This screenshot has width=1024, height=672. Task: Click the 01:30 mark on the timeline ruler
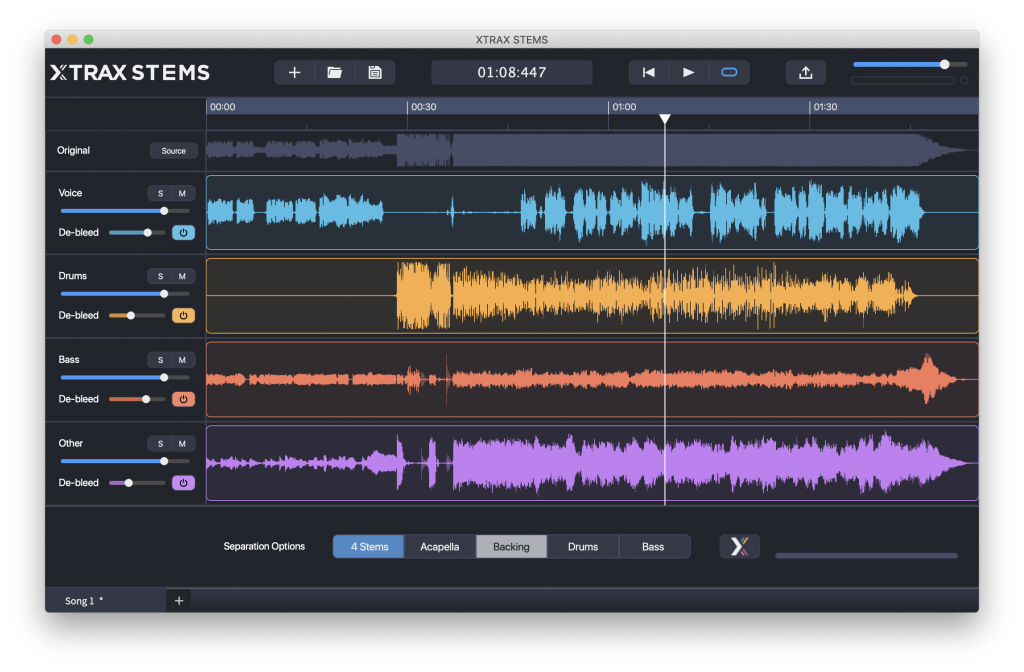coord(825,107)
